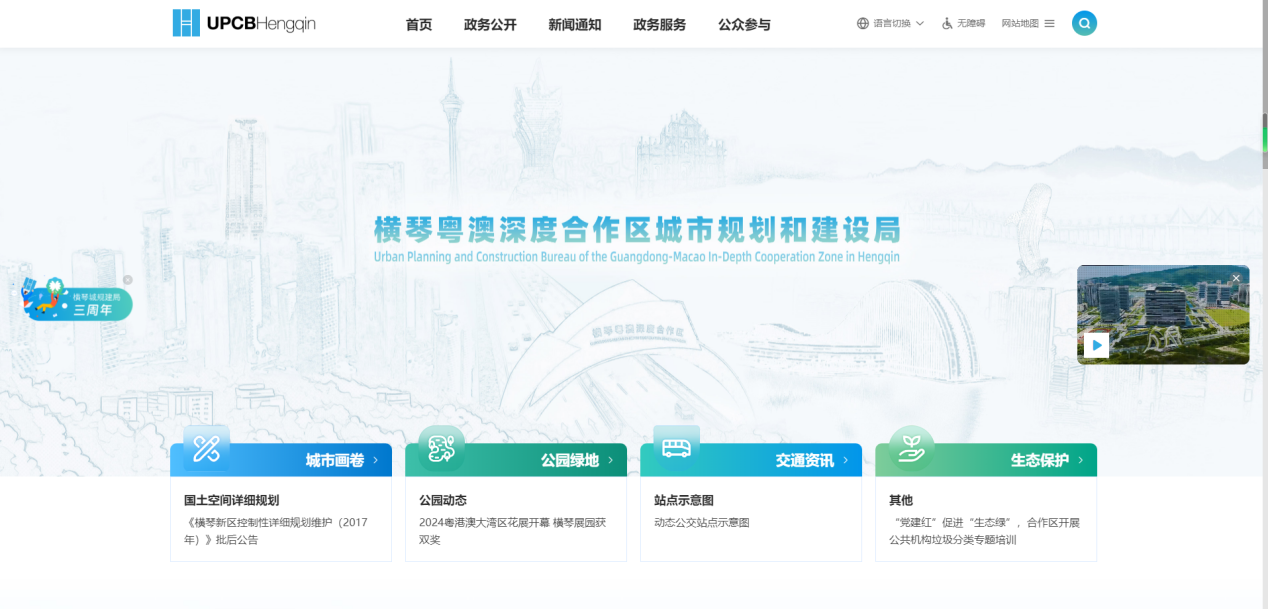This screenshot has height=609, width=1268.
Task: Click the search magnifier icon
Action: click(1084, 23)
